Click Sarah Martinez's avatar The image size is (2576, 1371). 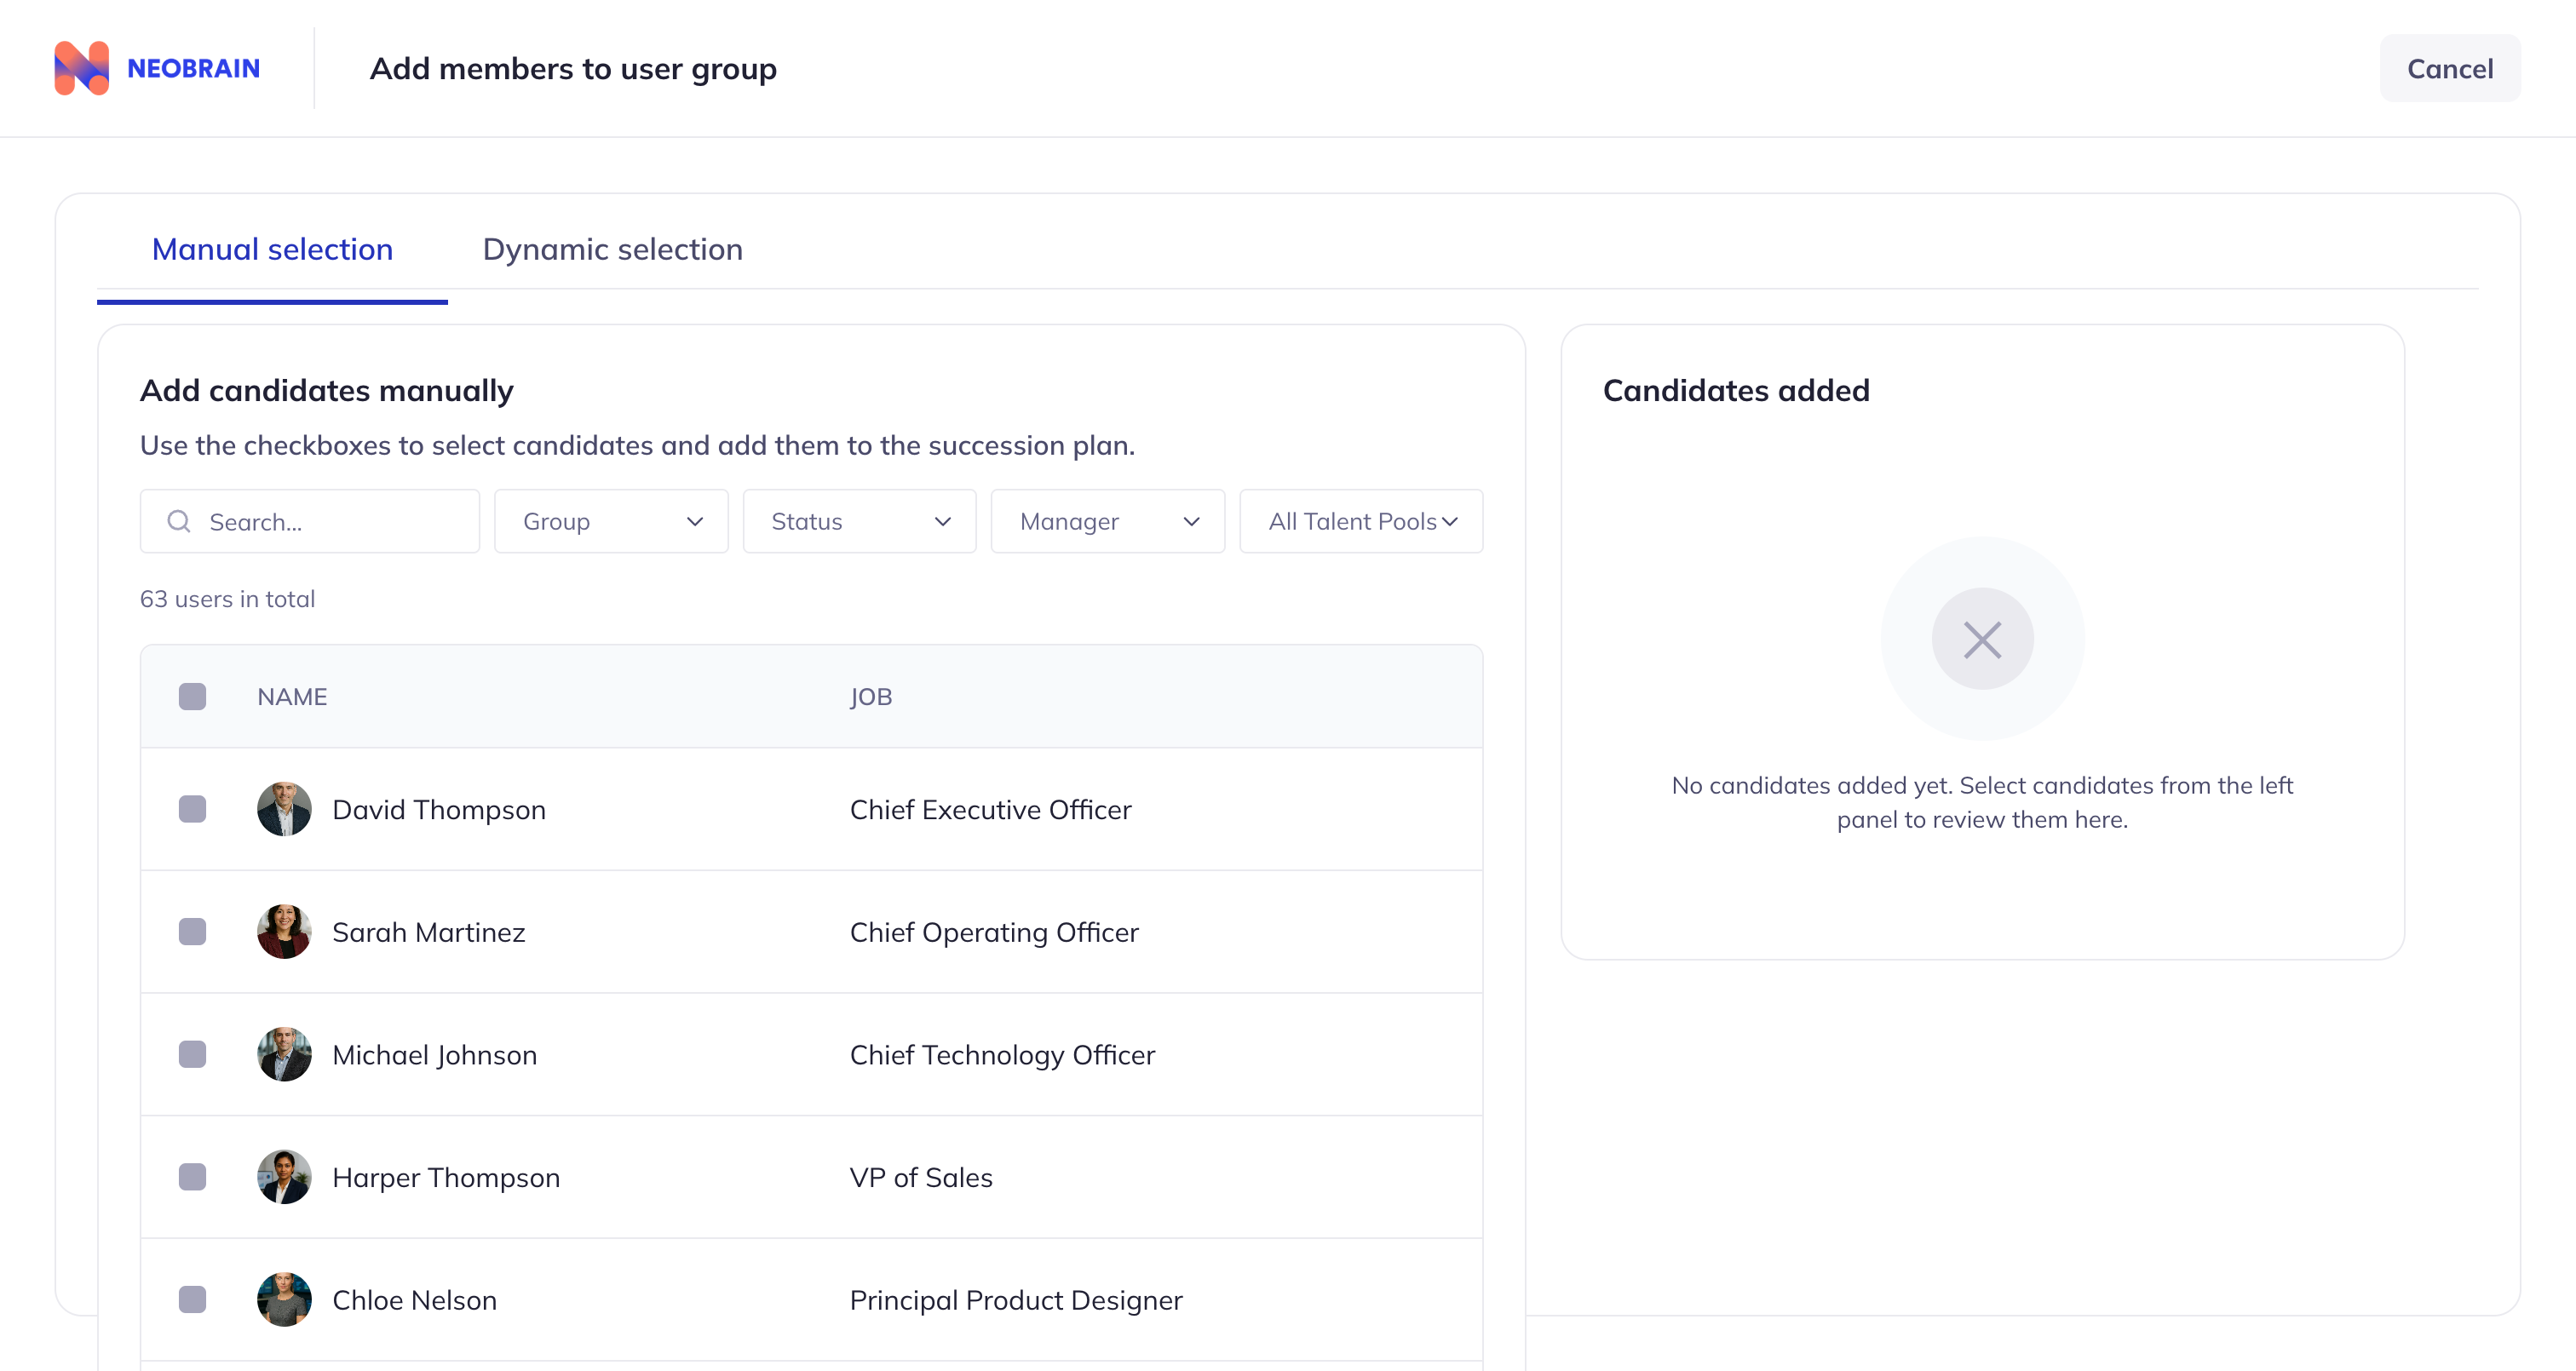[x=284, y=932]
